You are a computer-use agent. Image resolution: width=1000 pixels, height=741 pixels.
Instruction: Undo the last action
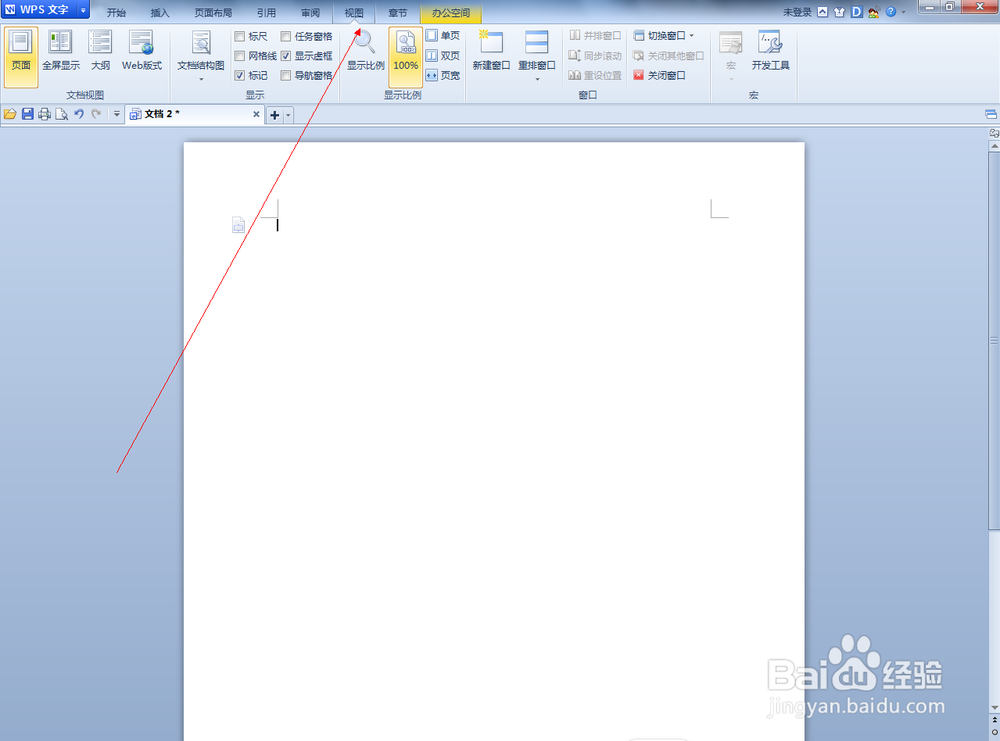coord(79,114)
